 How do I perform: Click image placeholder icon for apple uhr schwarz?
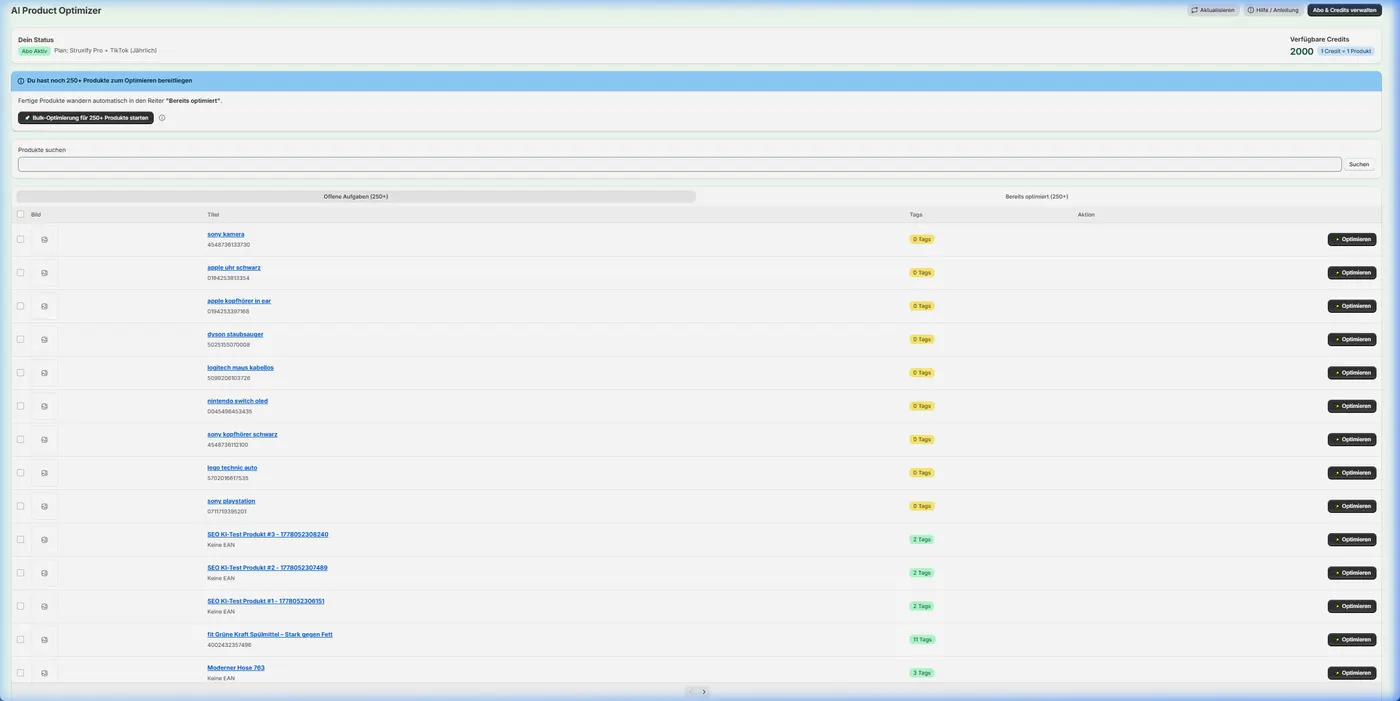click(44, 272)
